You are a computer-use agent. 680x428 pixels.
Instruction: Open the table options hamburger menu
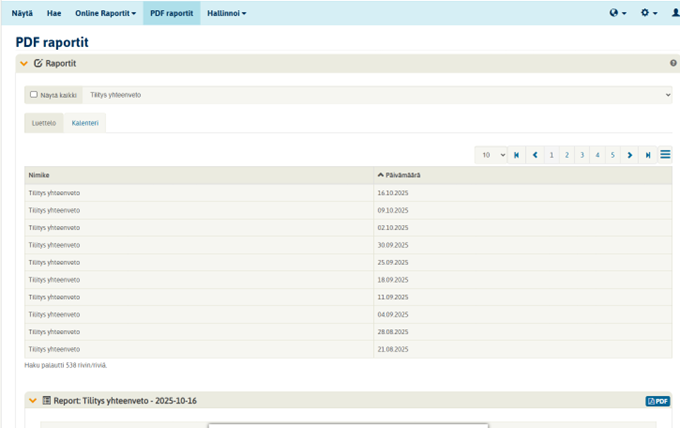tap(665, 155)
